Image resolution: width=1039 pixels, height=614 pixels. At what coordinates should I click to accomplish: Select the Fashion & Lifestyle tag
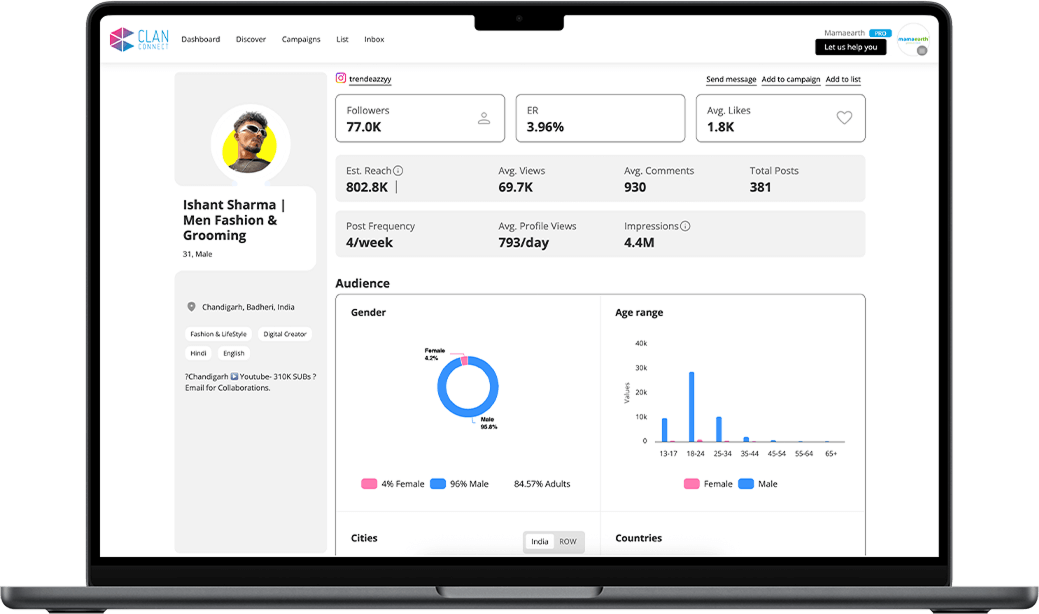[218, 334]
